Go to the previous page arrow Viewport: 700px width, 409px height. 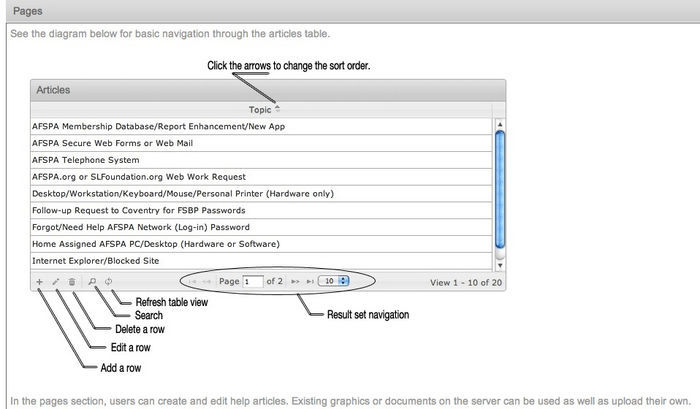coord(207,282)
